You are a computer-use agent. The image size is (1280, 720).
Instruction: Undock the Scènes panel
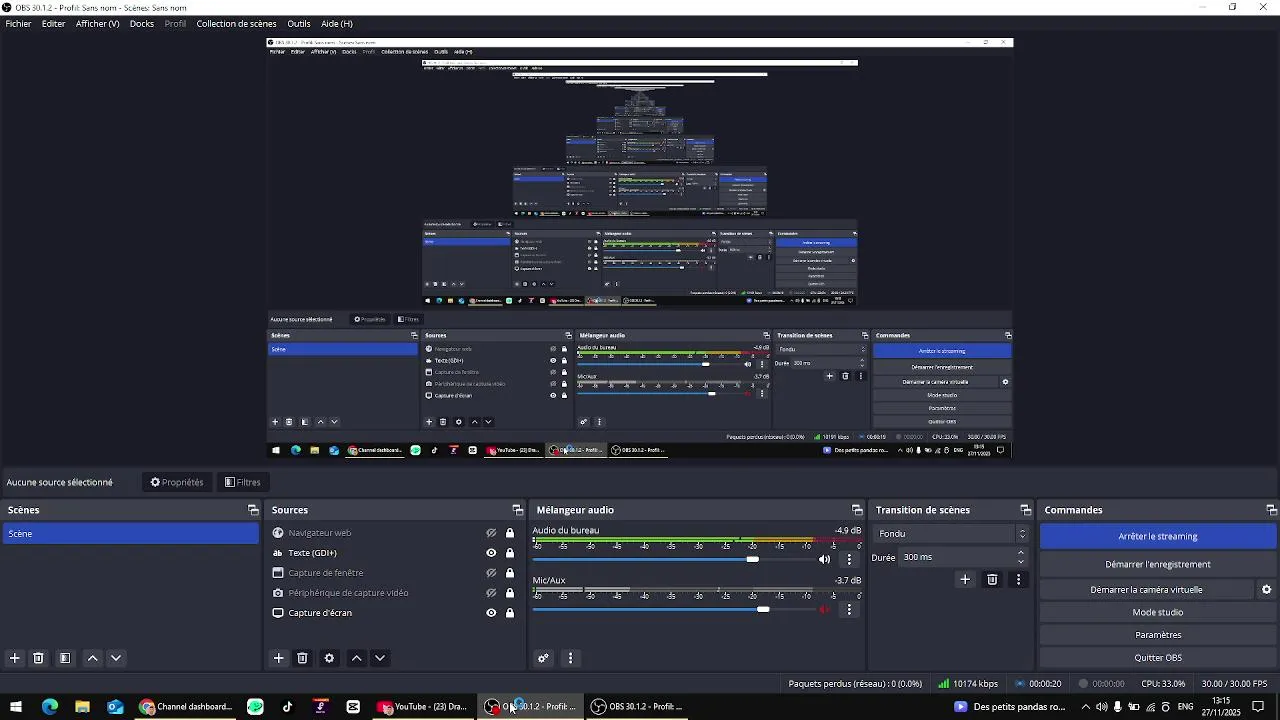pos(253,510)
